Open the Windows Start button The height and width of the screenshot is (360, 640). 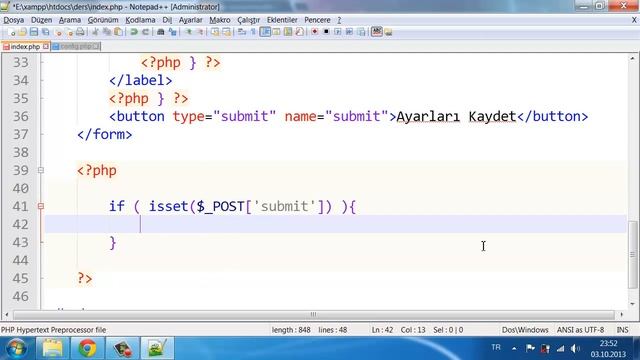(16, 348)
